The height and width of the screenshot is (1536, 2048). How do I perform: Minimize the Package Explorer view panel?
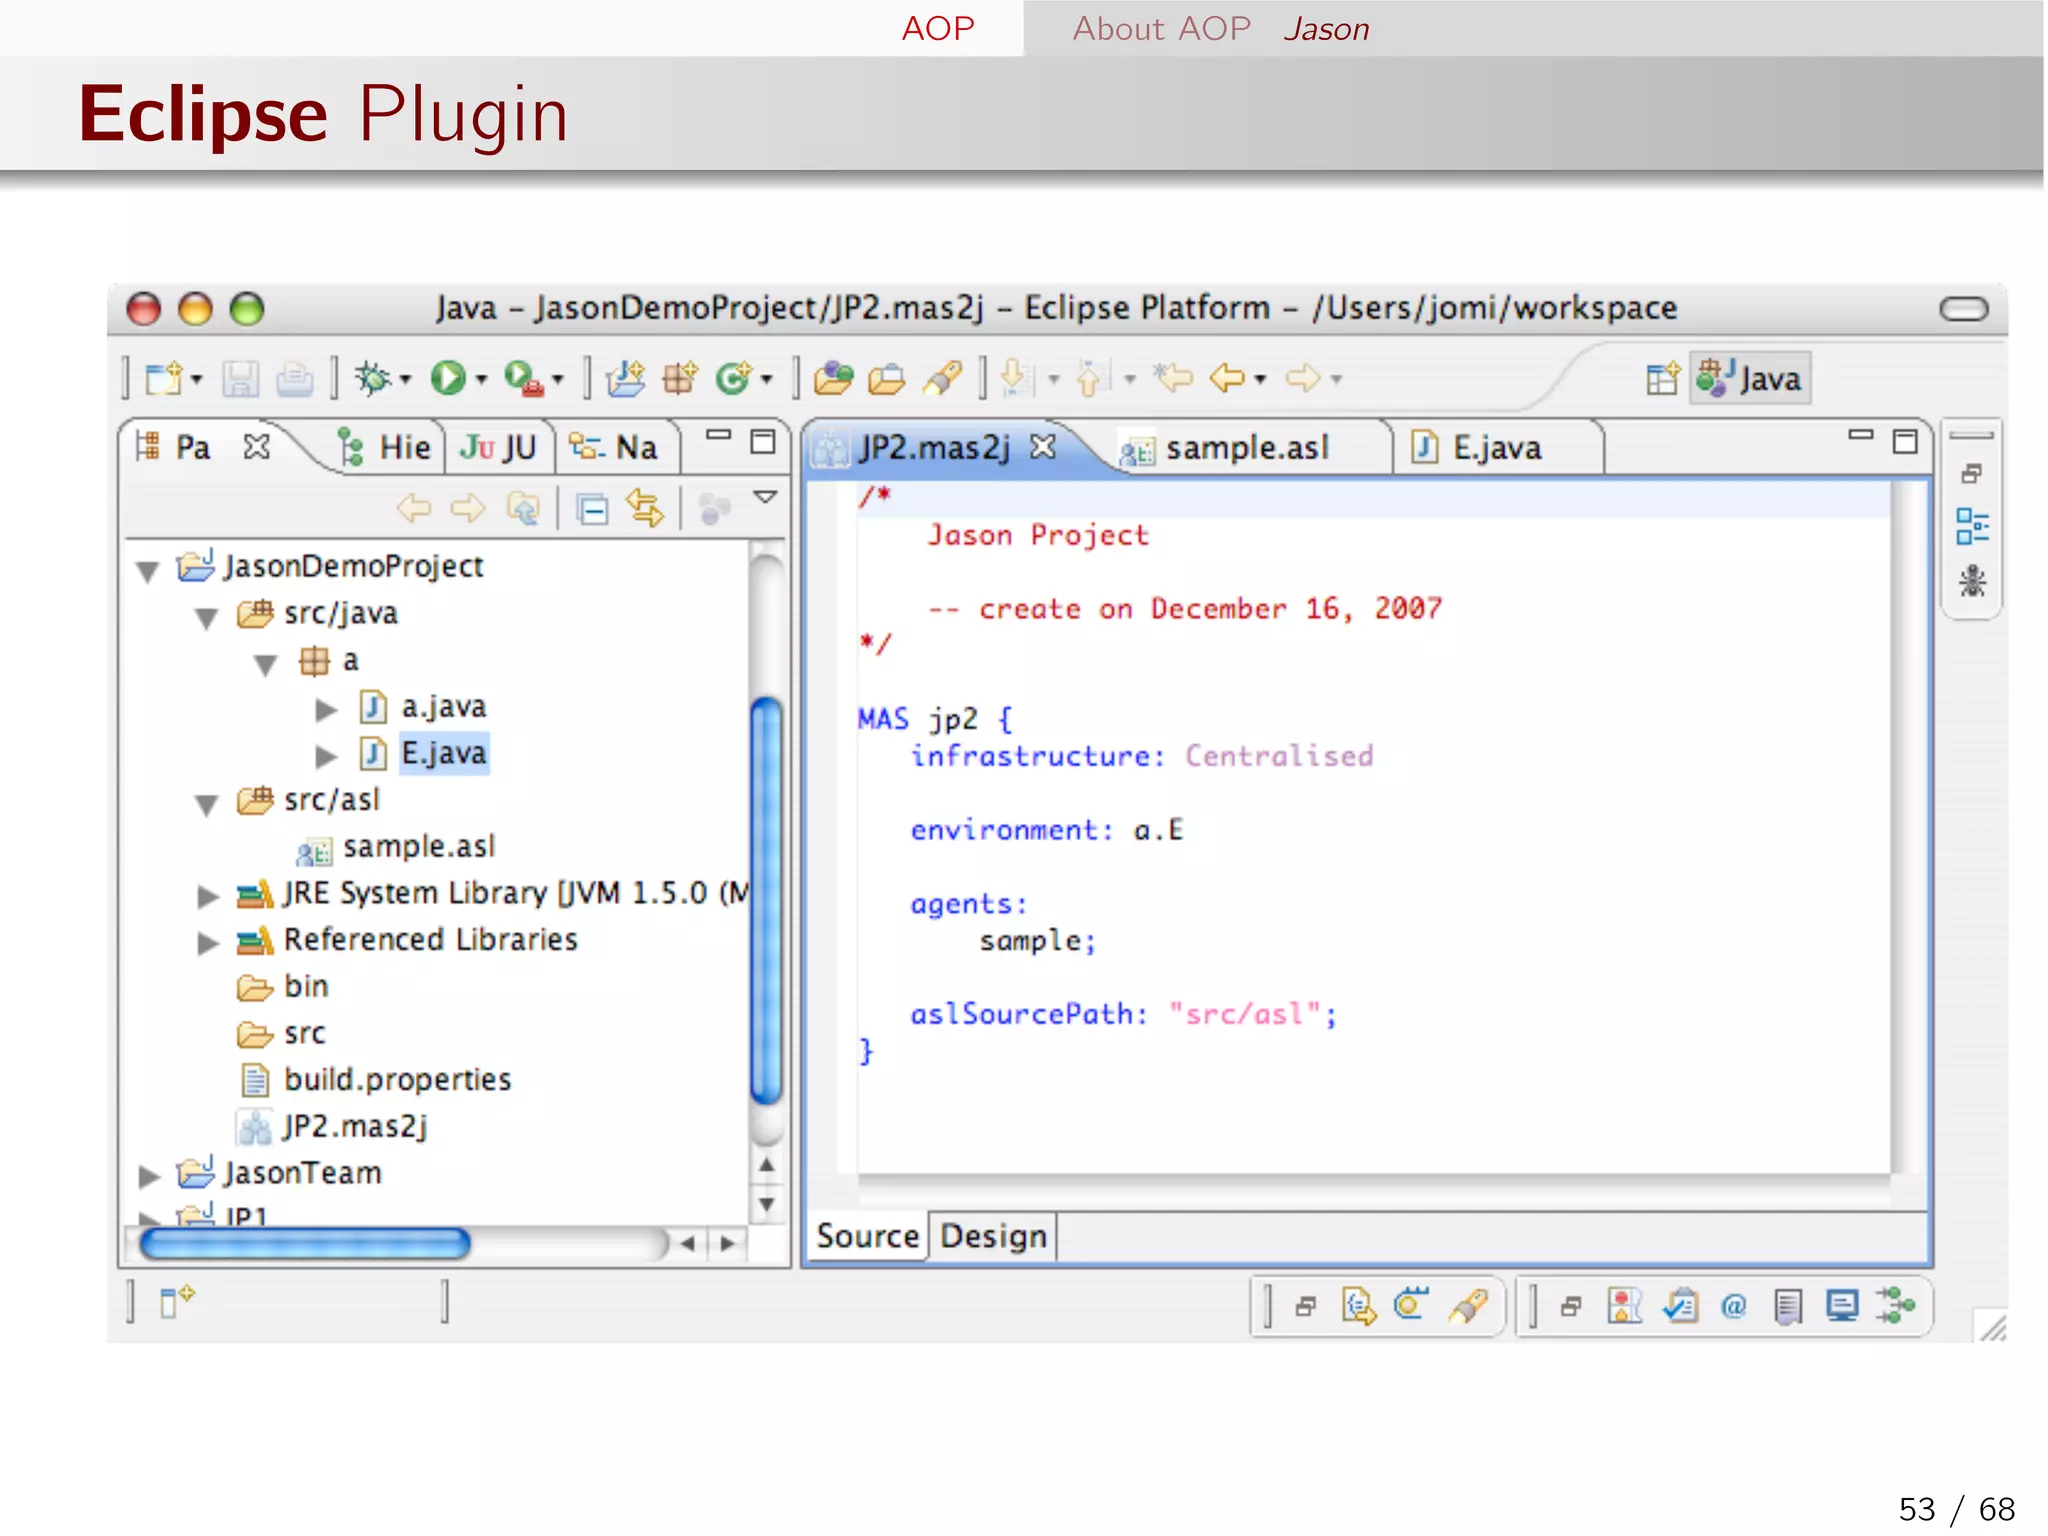[x=718, y=435]
